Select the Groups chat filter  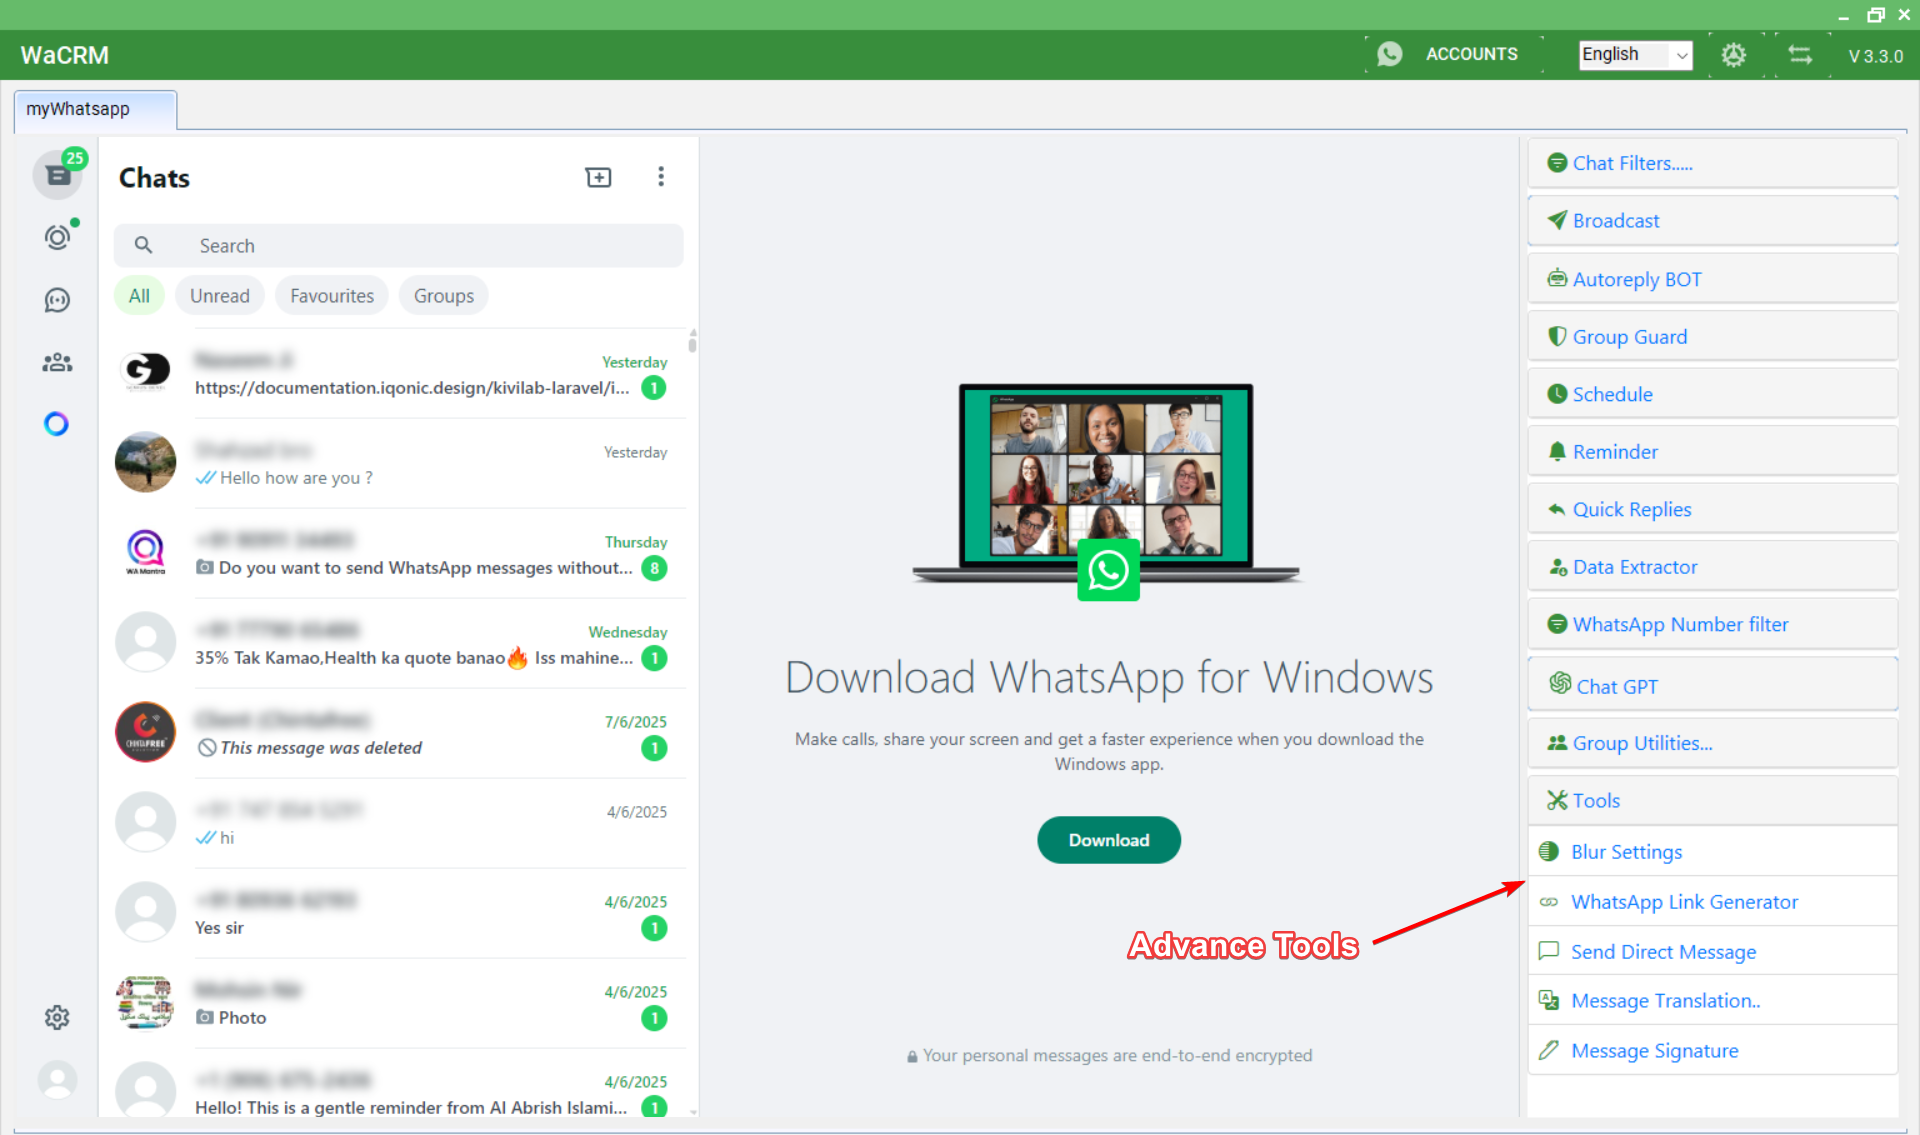(x=444, y=296)
